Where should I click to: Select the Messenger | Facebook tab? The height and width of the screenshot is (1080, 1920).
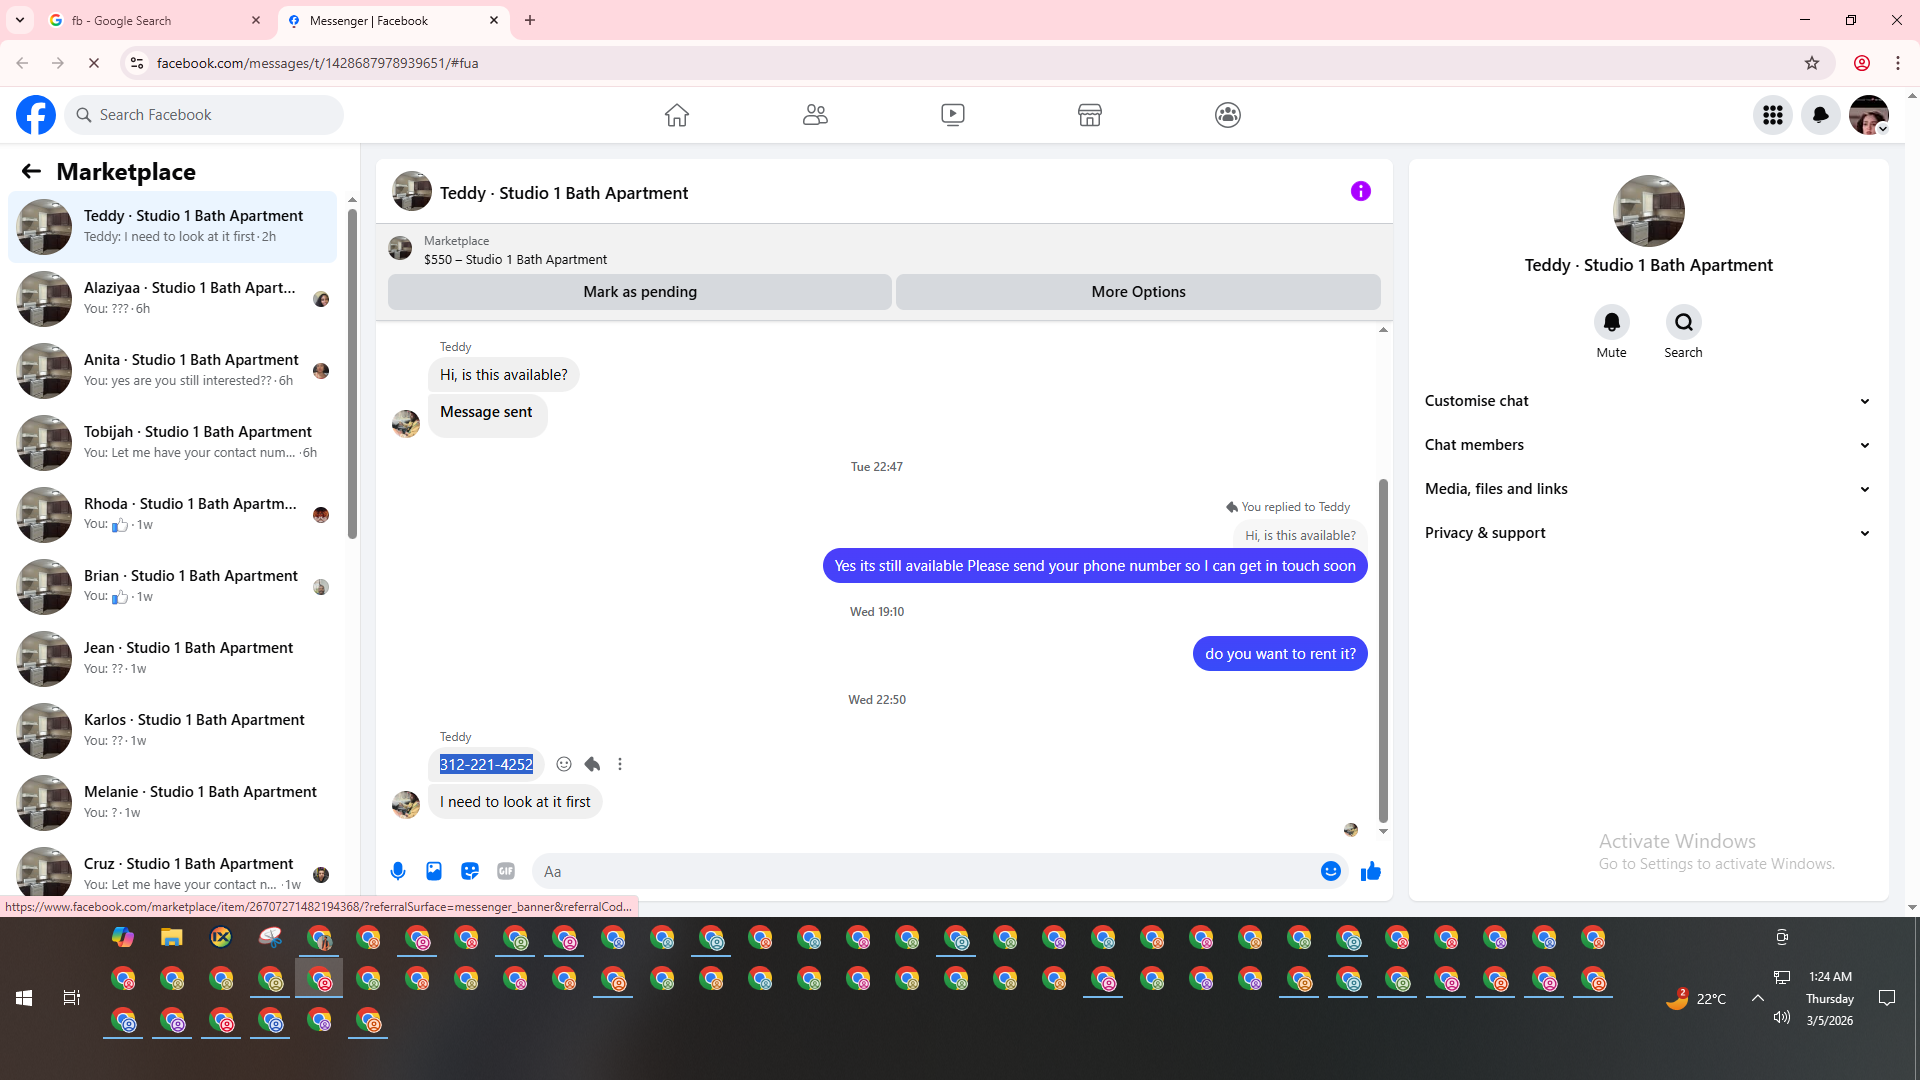pyautogui.click(x=393, y=20)
